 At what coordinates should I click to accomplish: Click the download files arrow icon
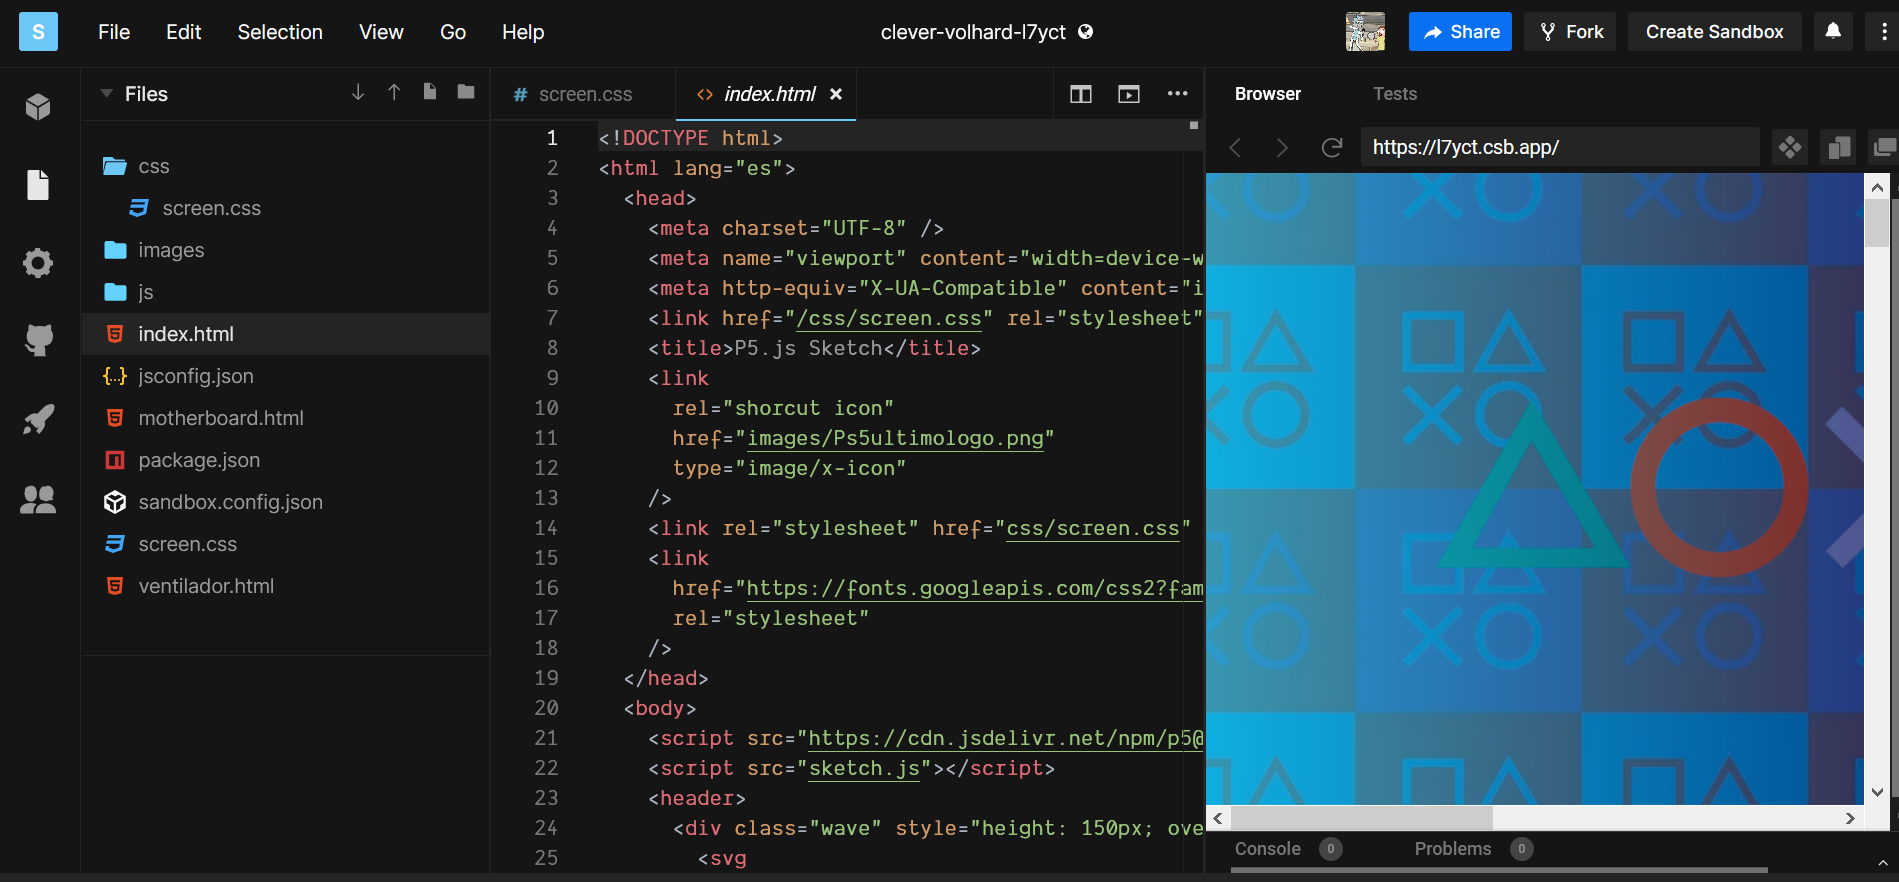click(x=358, y=93)
